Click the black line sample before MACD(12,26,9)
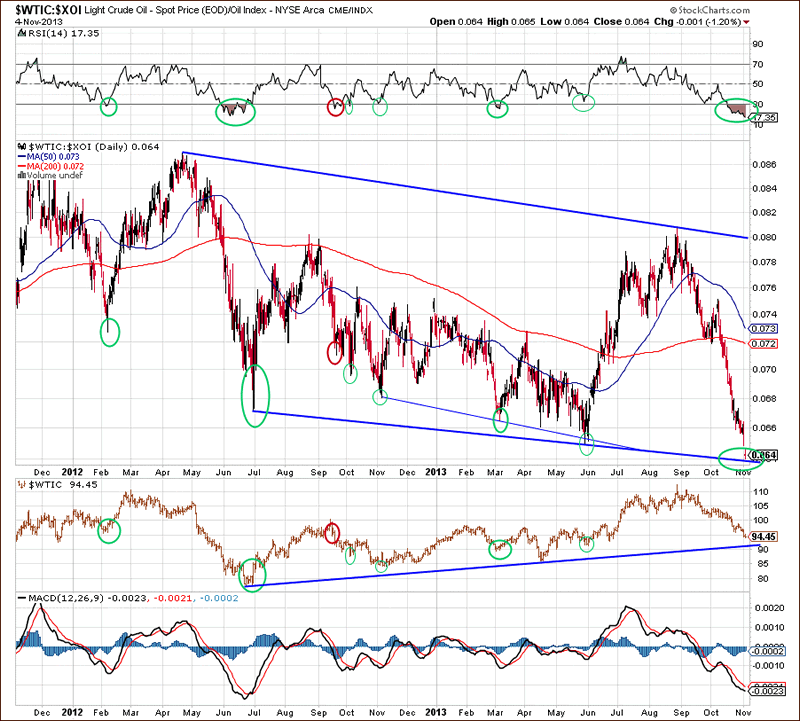This screenshot has height=721, width=800. (21, 598)
